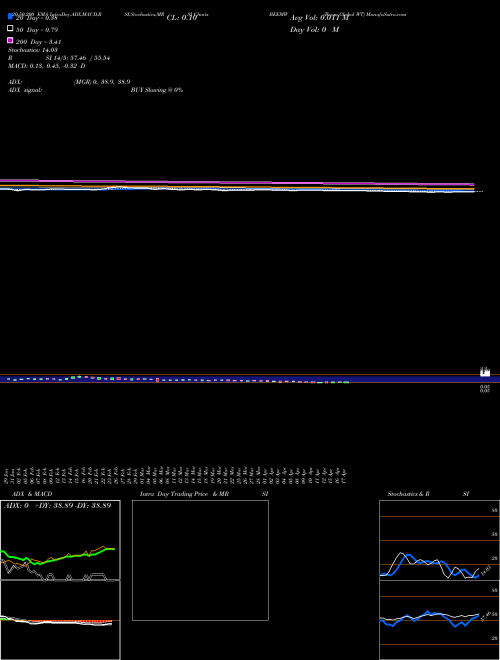Click the white volume bar at chart's right edge
This screenshot has height=660, width=500.
(485, 372)
